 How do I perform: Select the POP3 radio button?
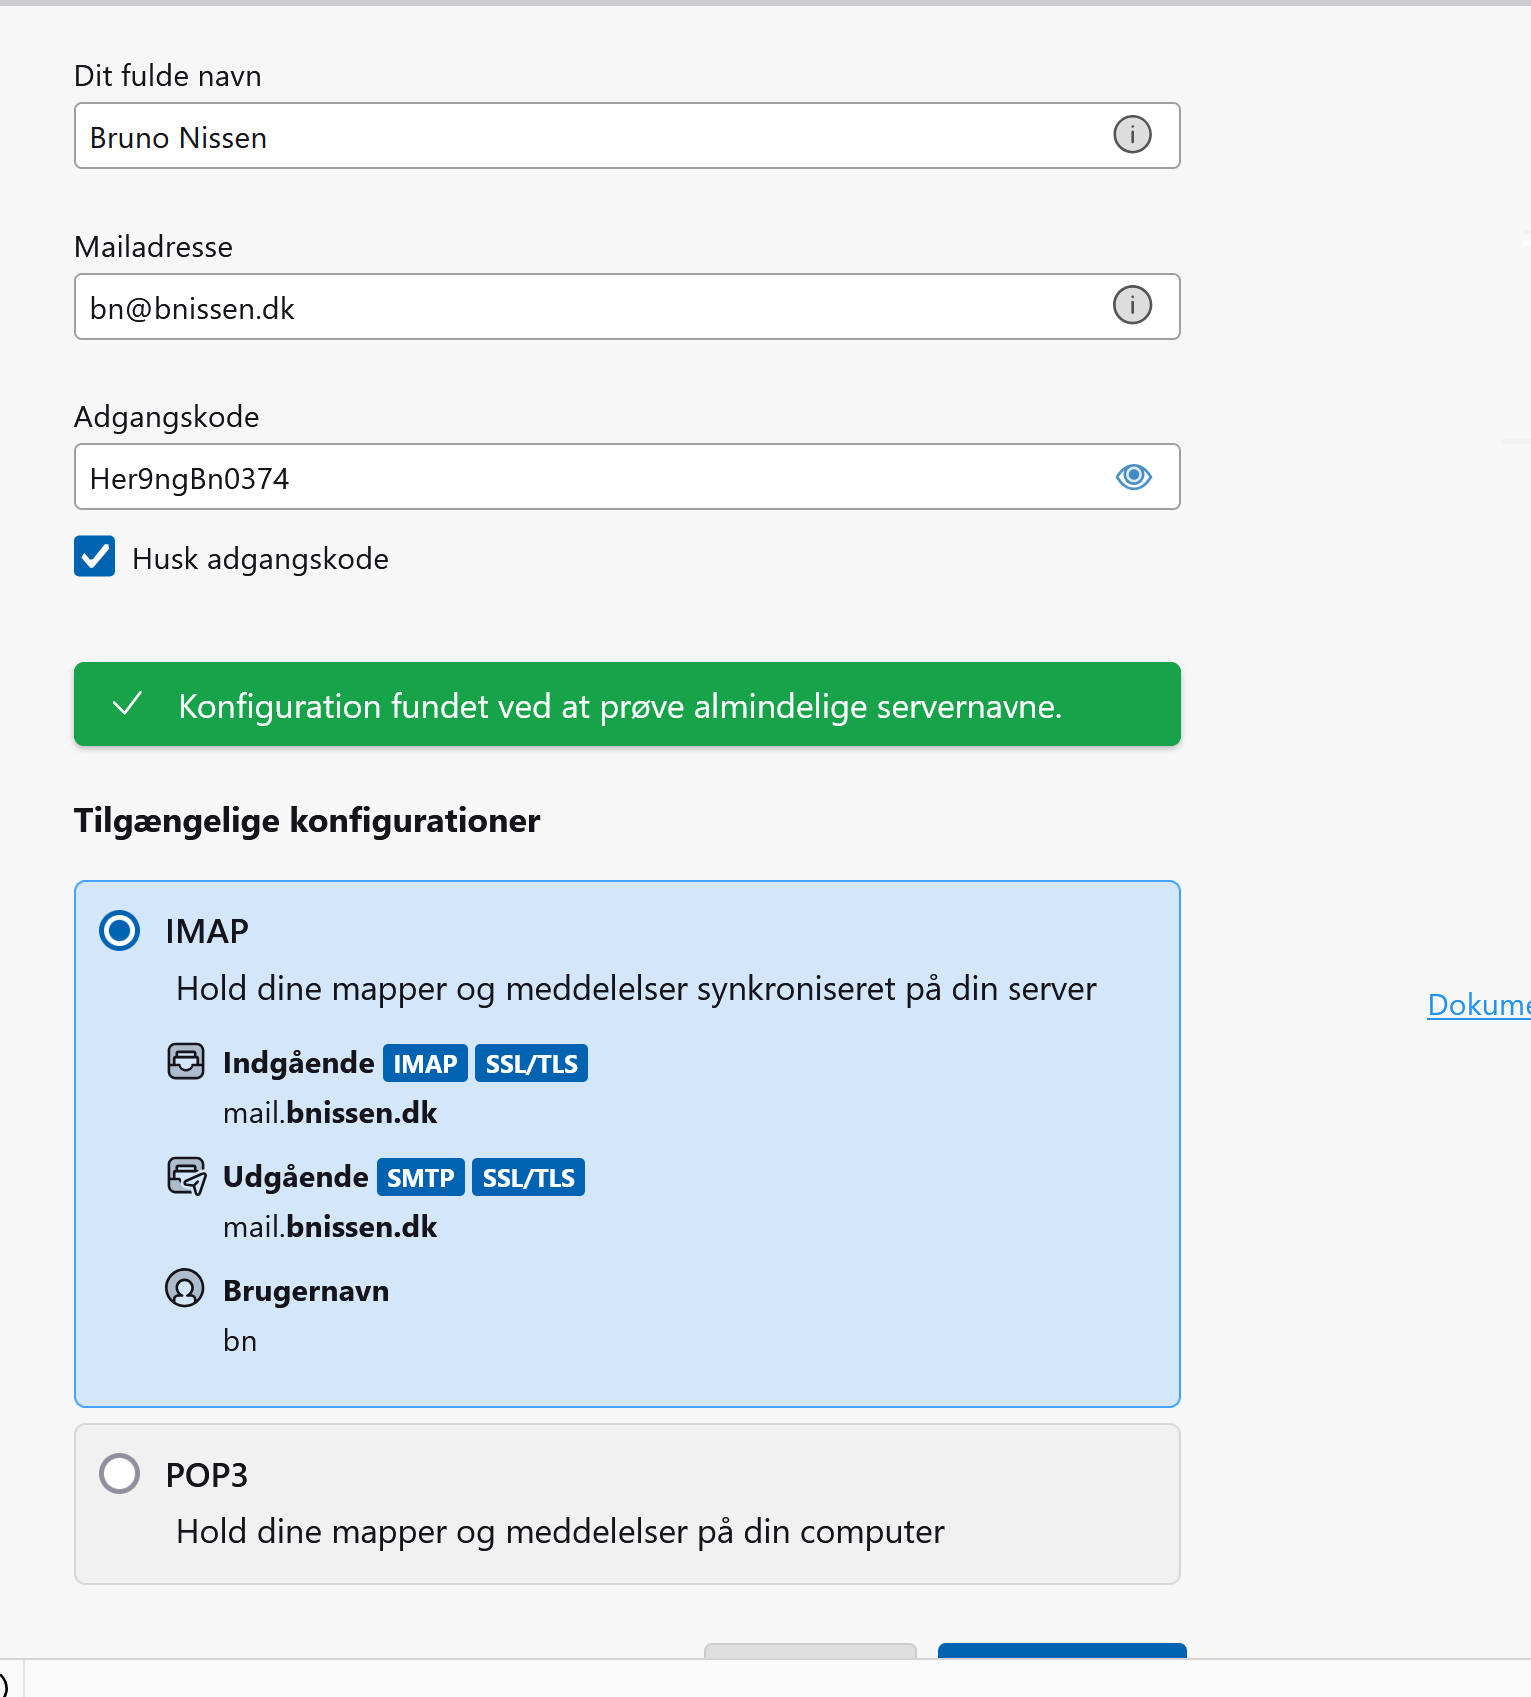tap(120, 1473)
